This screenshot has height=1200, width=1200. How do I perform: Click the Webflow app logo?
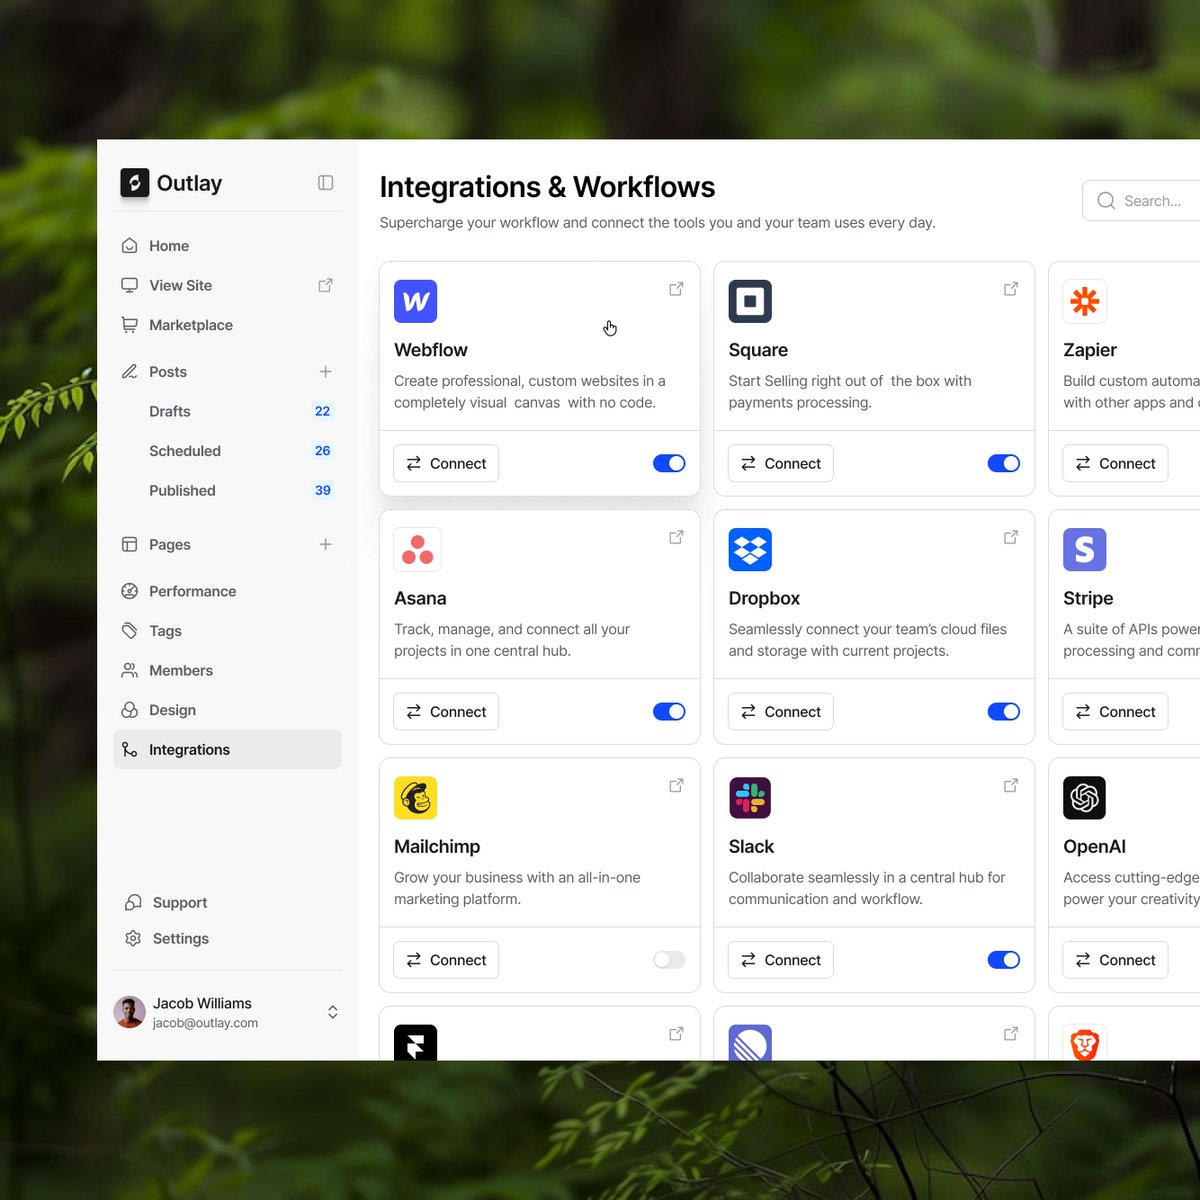(x=416, y=301)
